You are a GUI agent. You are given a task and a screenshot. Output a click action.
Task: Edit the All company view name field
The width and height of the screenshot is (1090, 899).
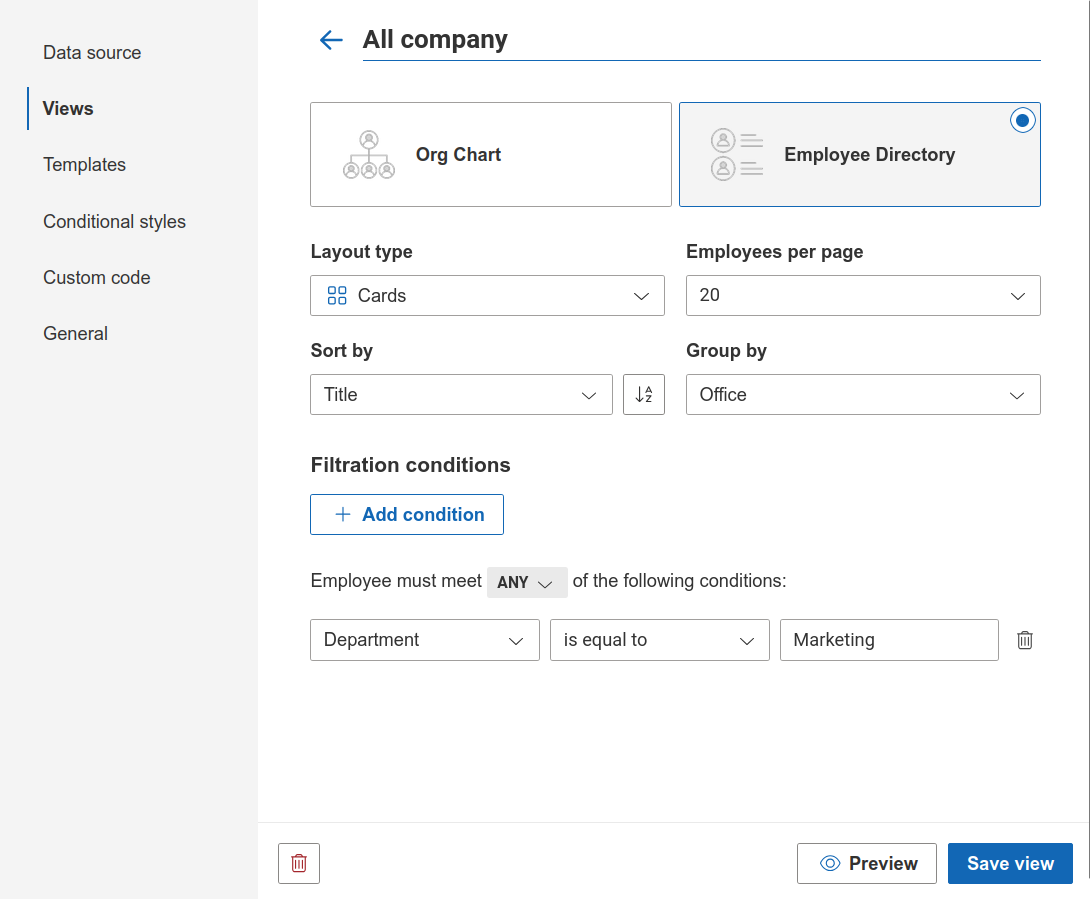(x=701, y=40)
